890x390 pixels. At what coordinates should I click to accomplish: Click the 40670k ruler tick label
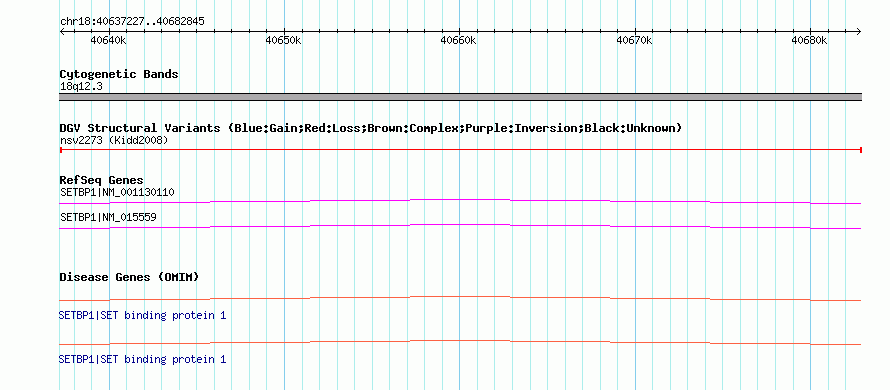[x=635, y=41]
